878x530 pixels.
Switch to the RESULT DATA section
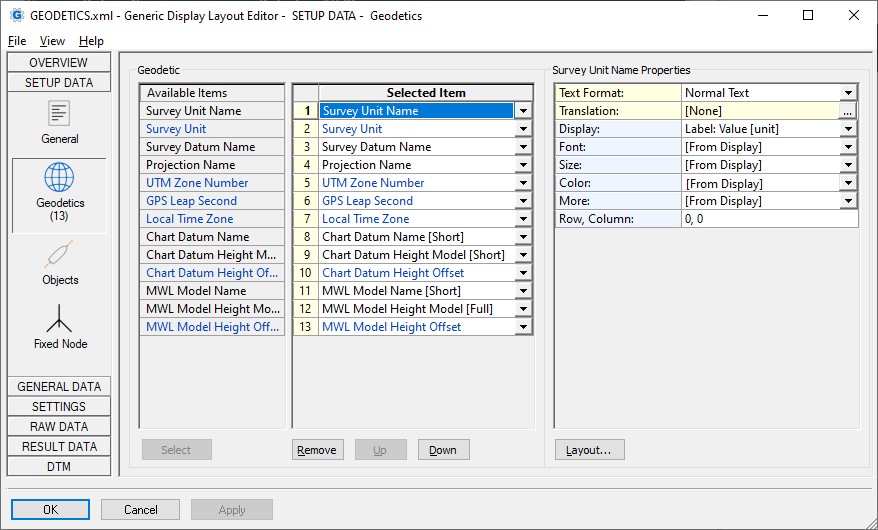point(59,446)
